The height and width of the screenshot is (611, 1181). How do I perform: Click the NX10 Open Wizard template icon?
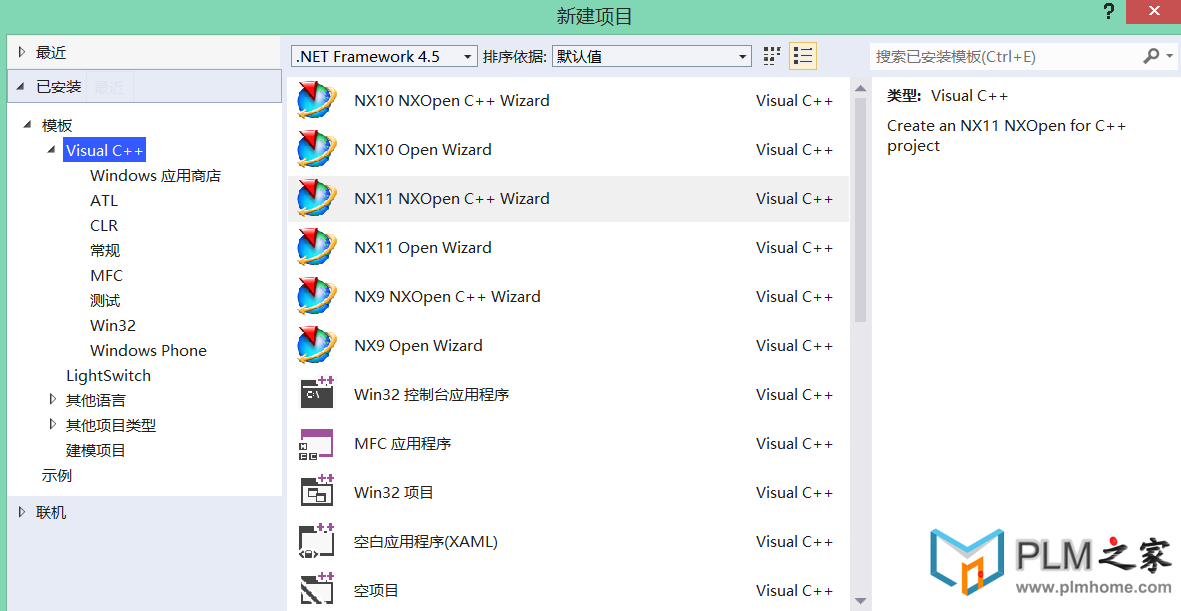tap(316, 149)
